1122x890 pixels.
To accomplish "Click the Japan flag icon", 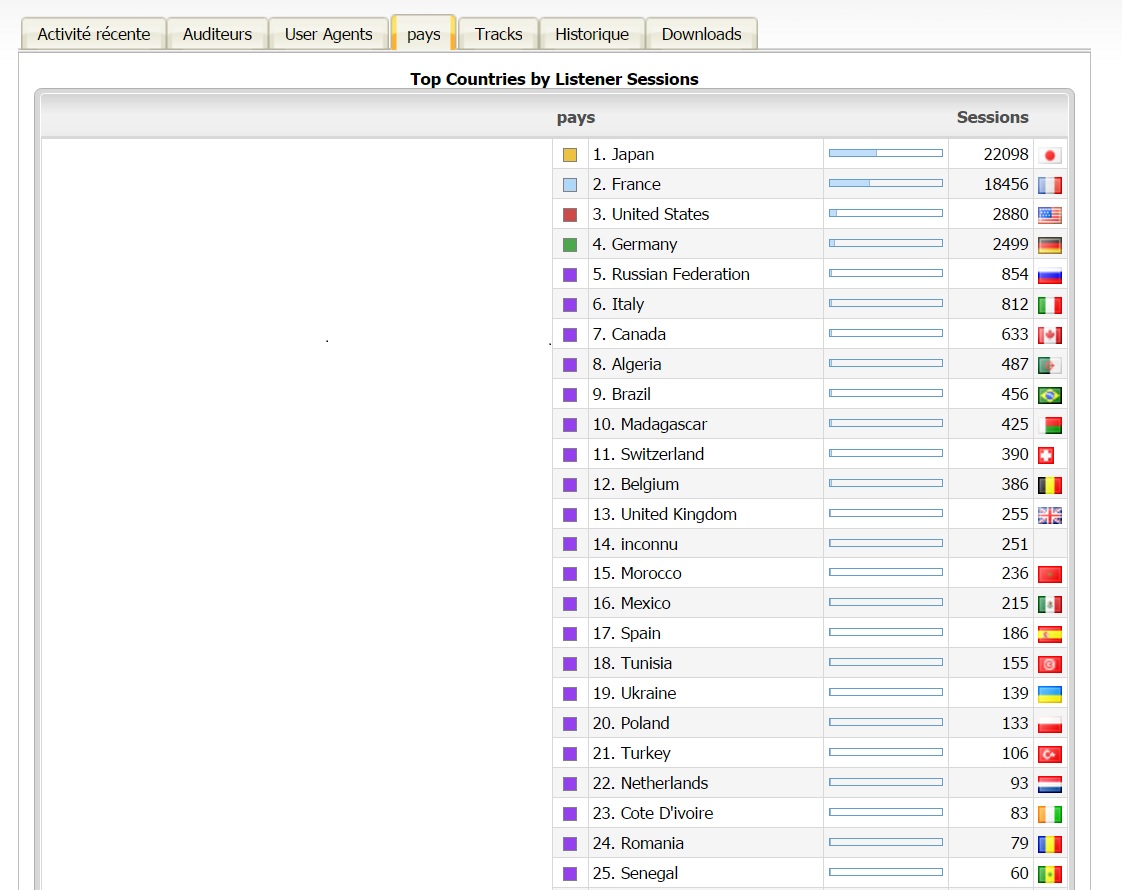I will tap(1049, 155).
